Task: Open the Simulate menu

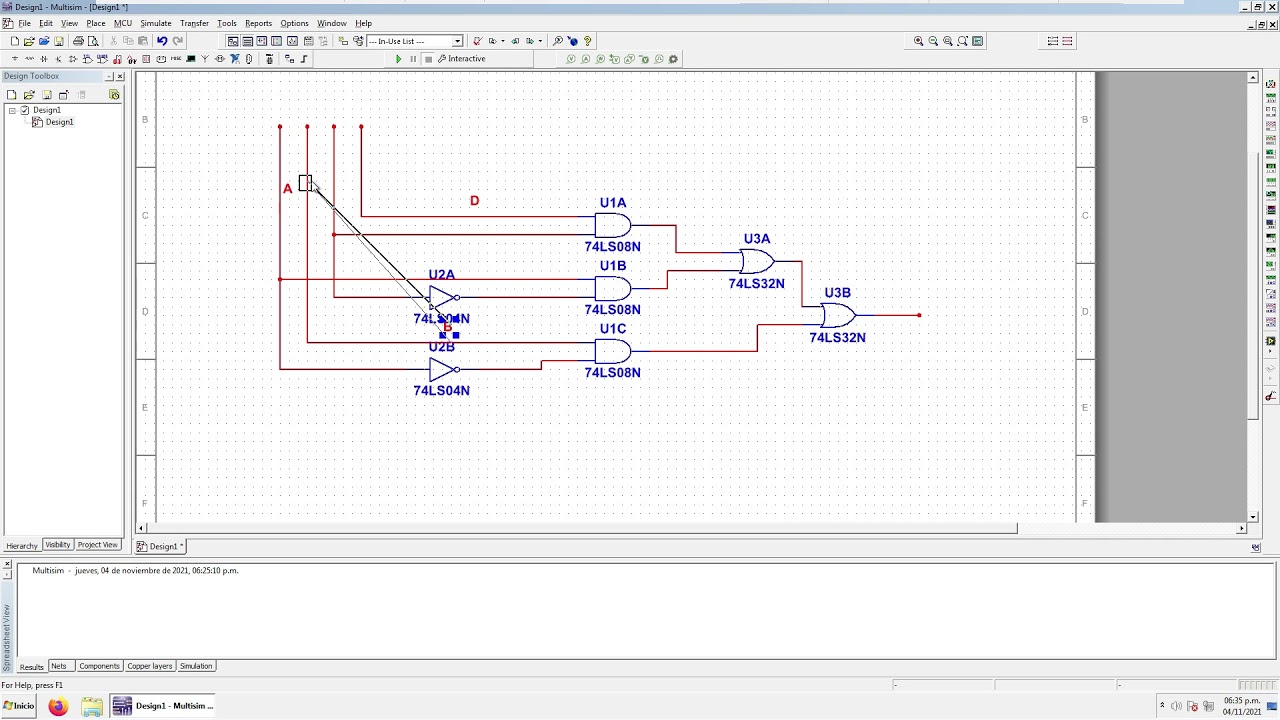Action: pos(155,23)
